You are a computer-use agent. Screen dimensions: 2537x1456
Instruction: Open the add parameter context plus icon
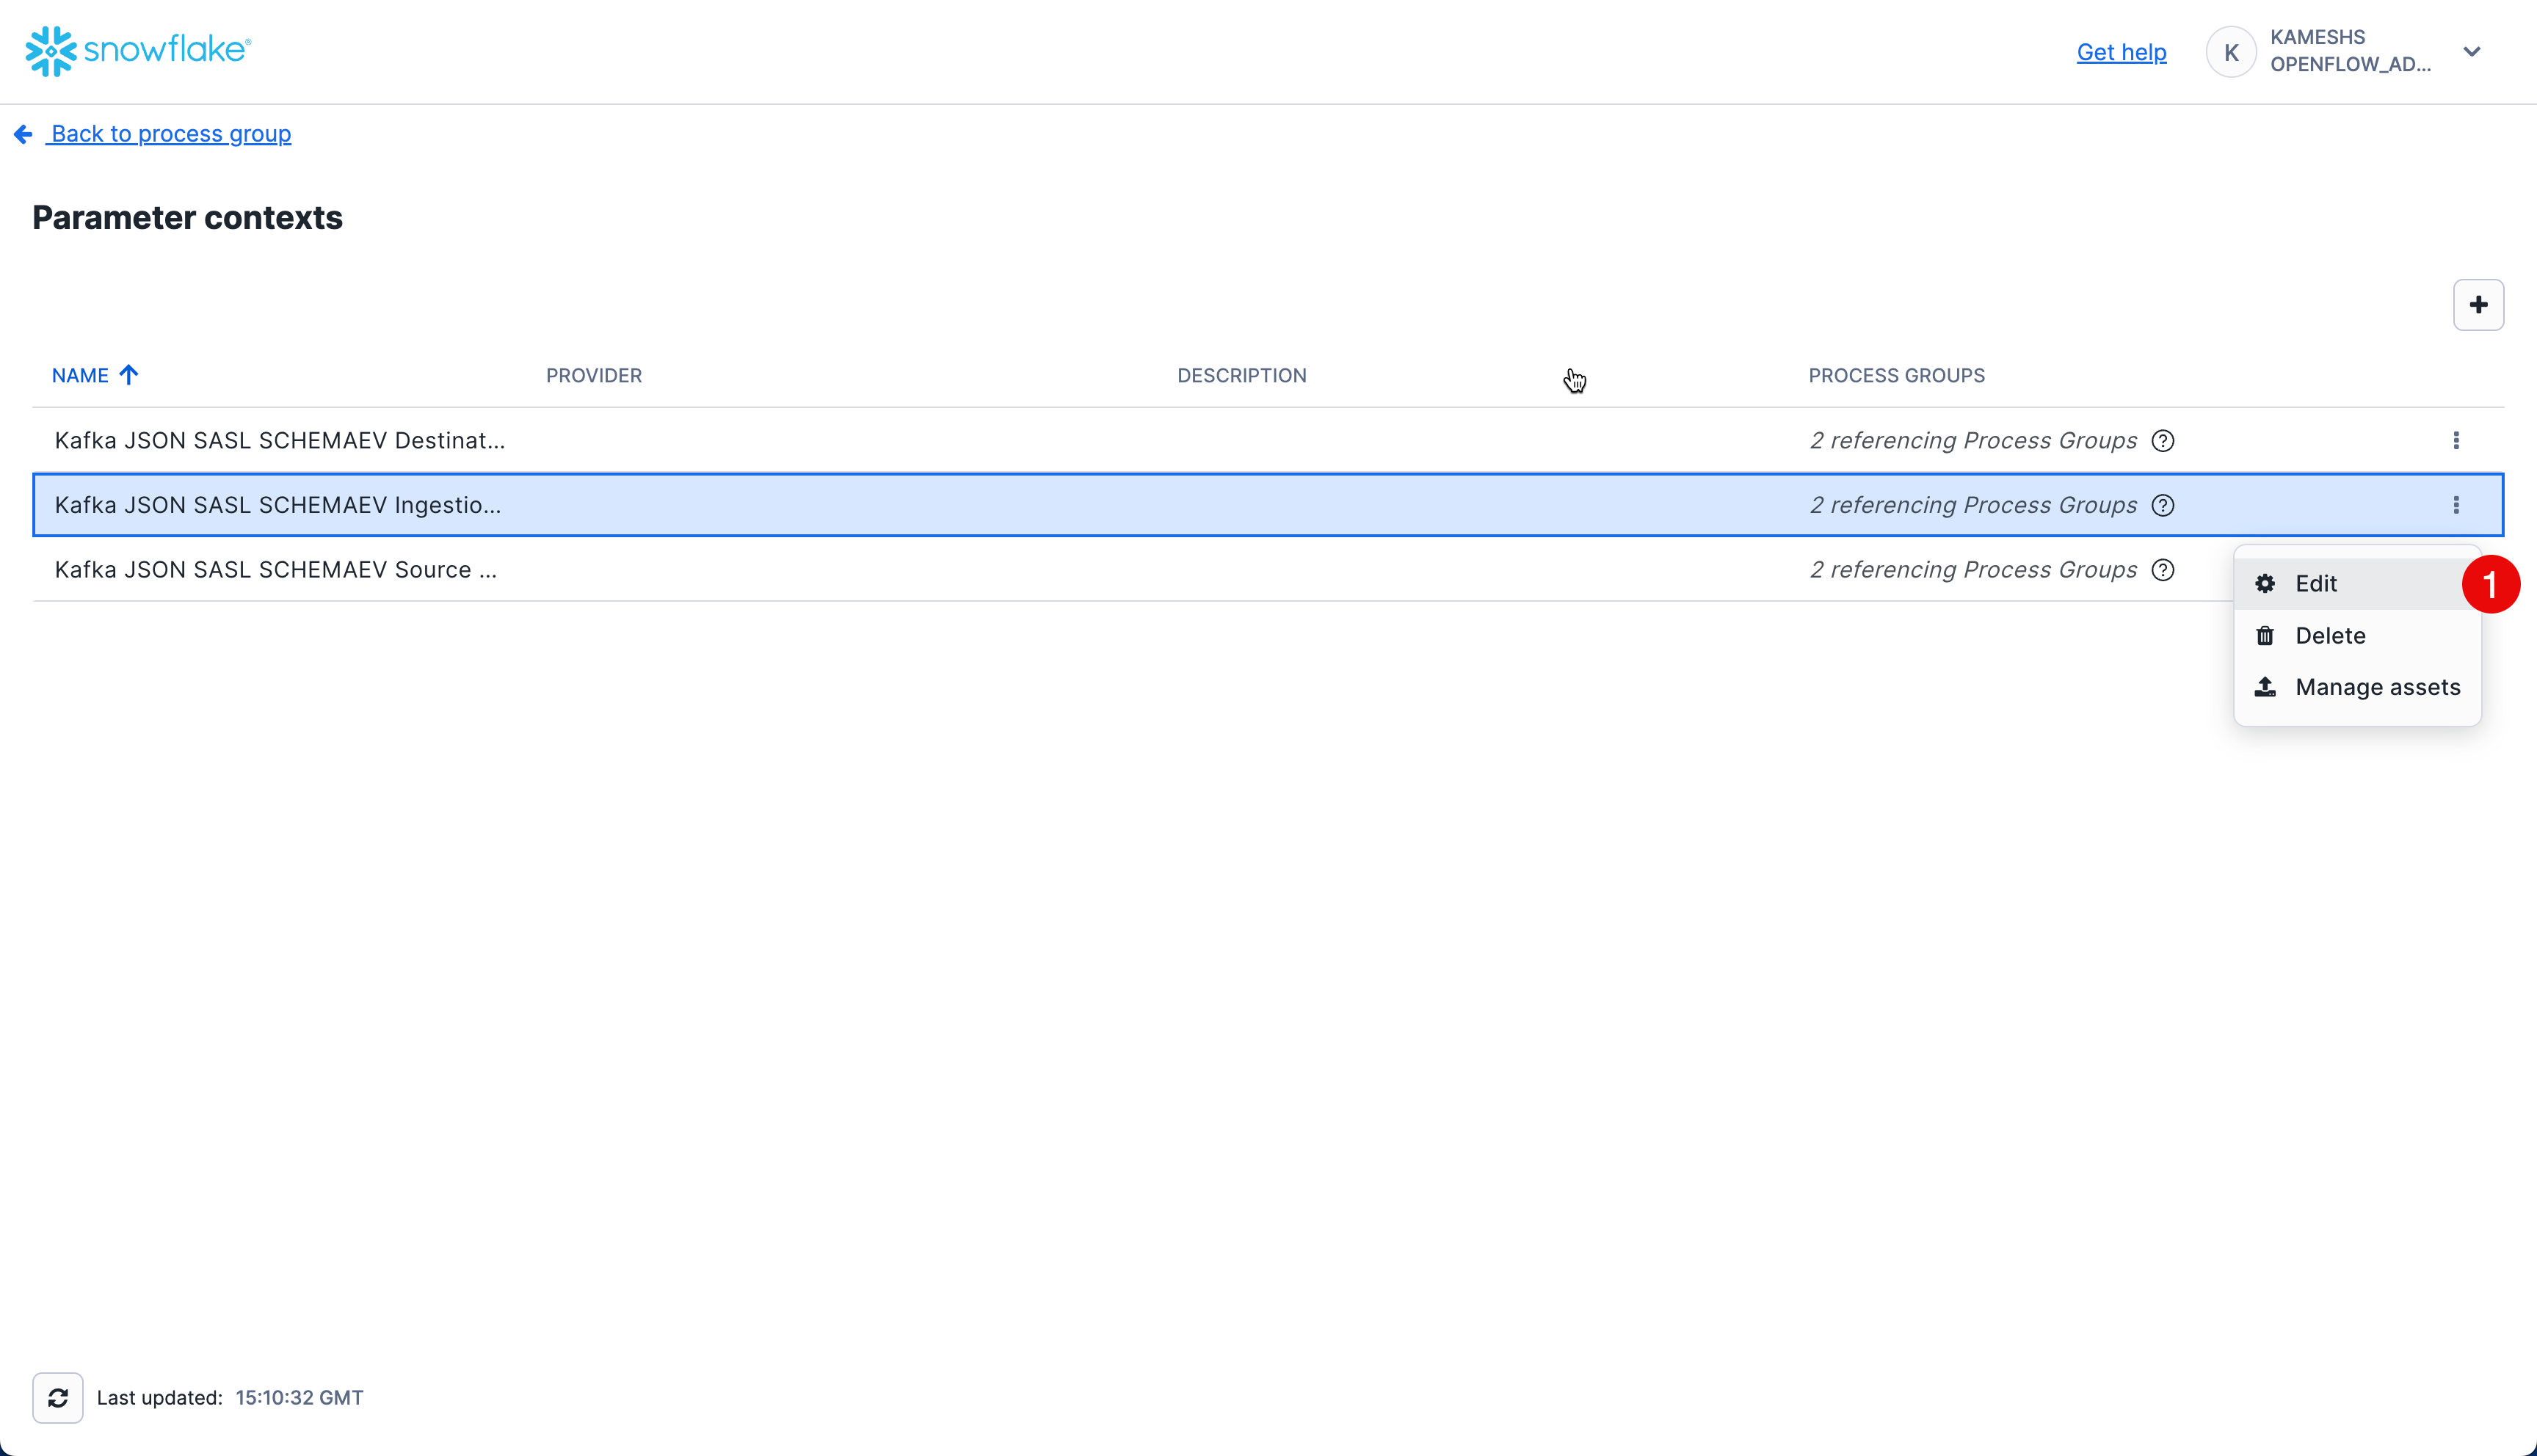coord(2478,305)
